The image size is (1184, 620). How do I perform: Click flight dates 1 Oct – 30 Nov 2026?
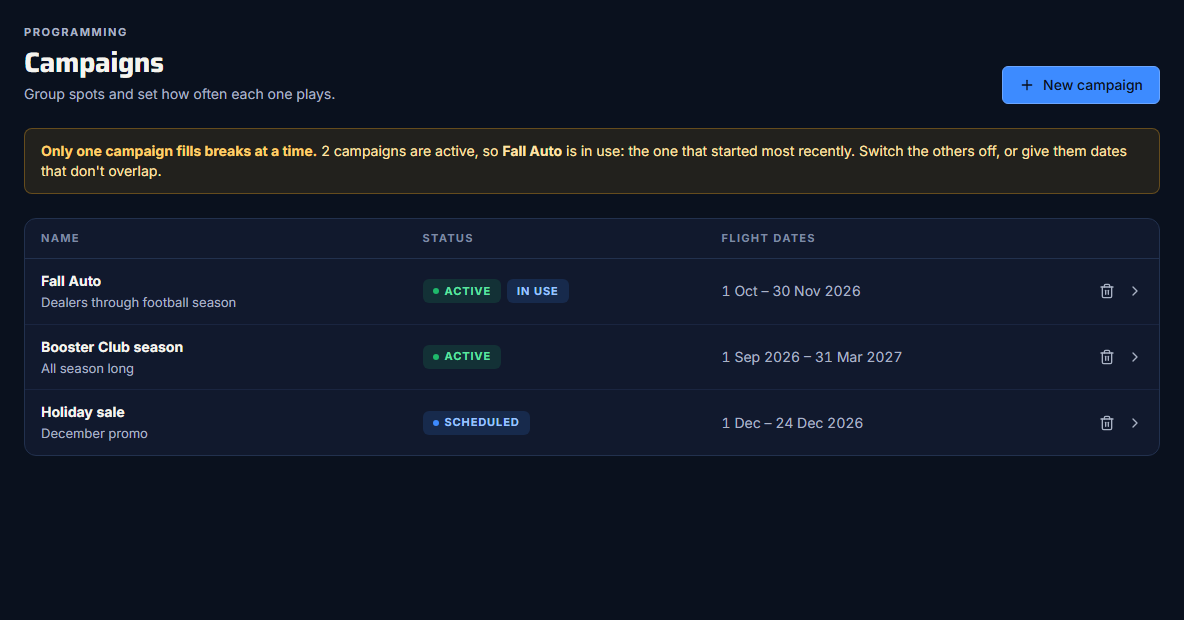pos(791,291)
